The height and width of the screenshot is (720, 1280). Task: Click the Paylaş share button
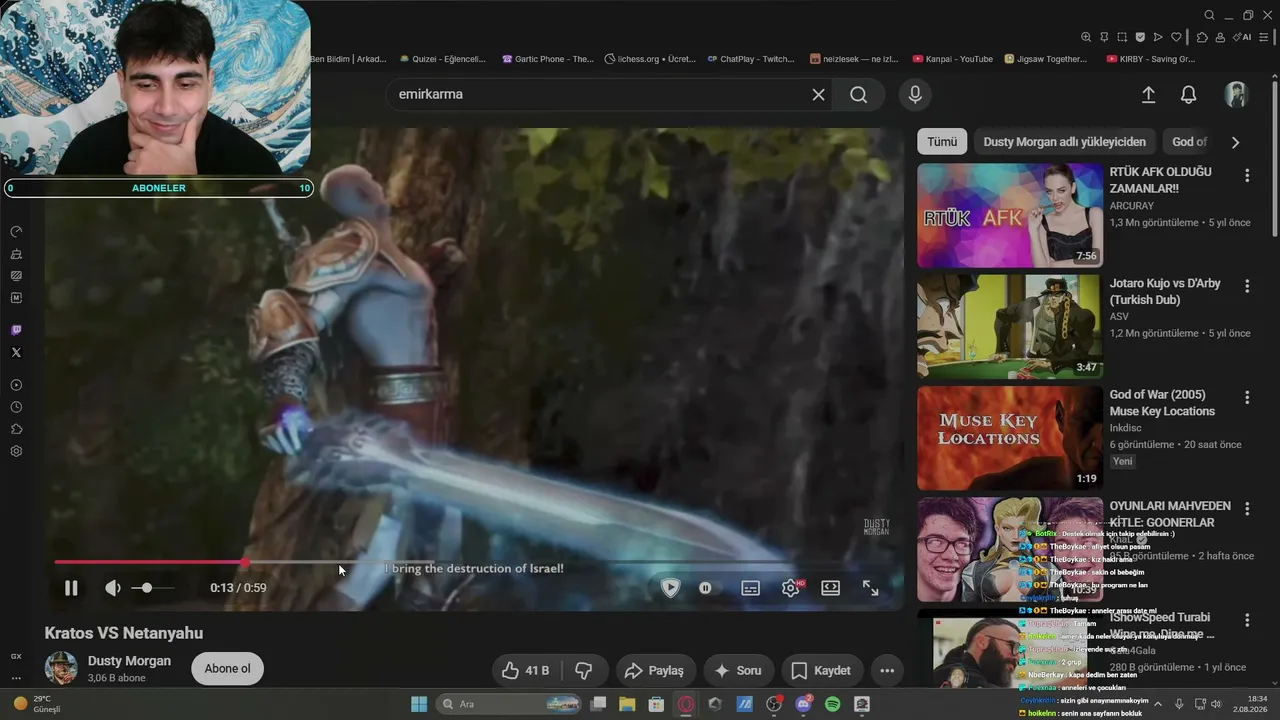point(655,670)
